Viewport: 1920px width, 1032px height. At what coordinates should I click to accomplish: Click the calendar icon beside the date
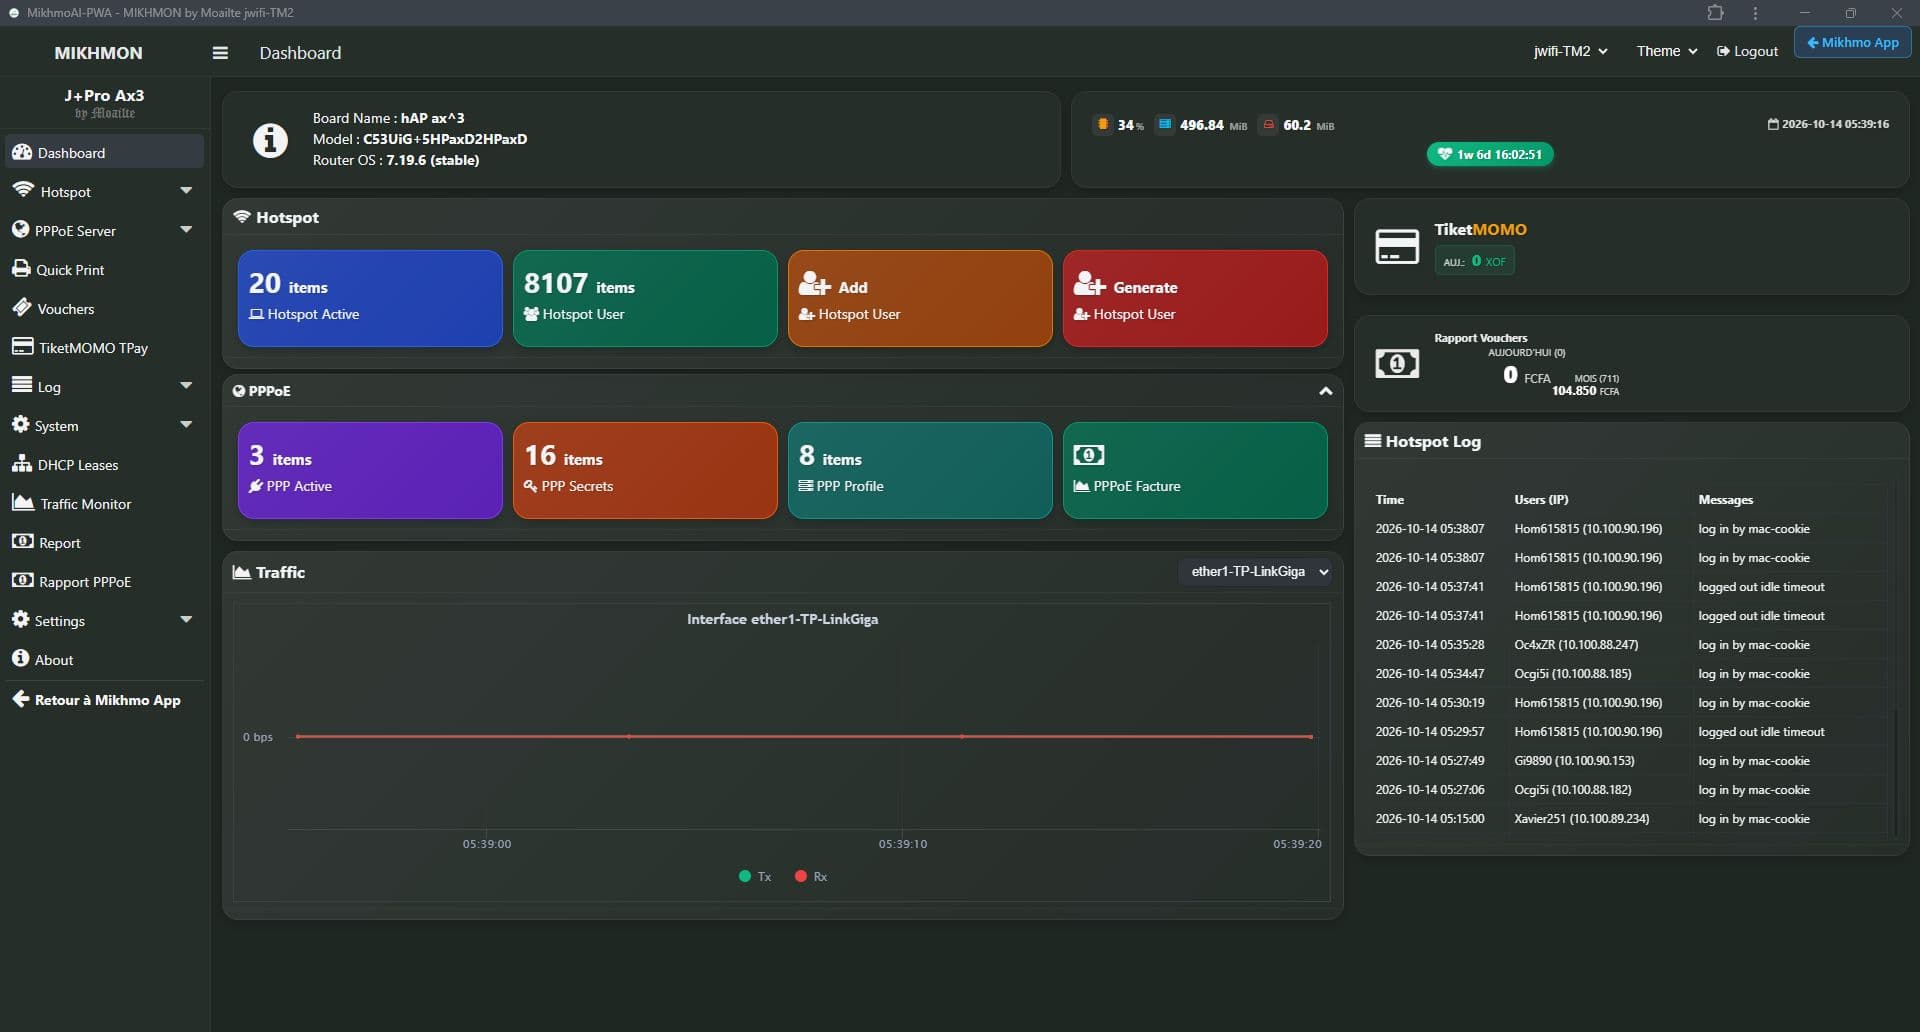(1773, 124)
